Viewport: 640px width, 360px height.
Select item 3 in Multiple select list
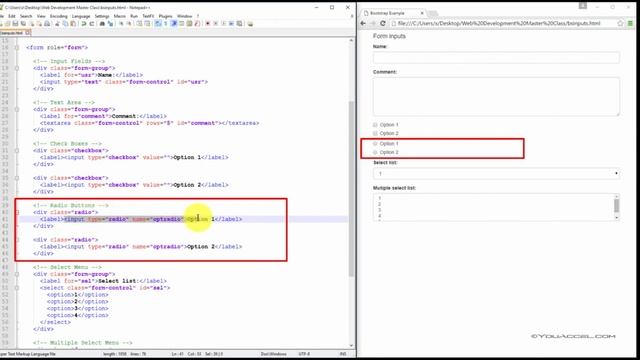379,210
